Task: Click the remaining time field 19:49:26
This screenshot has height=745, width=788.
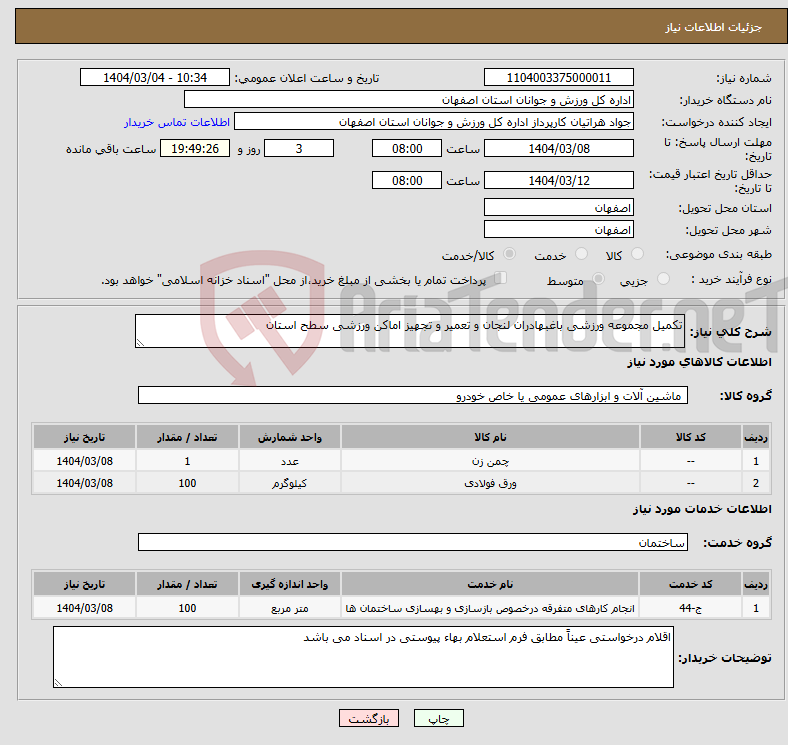Action: coord(195,148)
